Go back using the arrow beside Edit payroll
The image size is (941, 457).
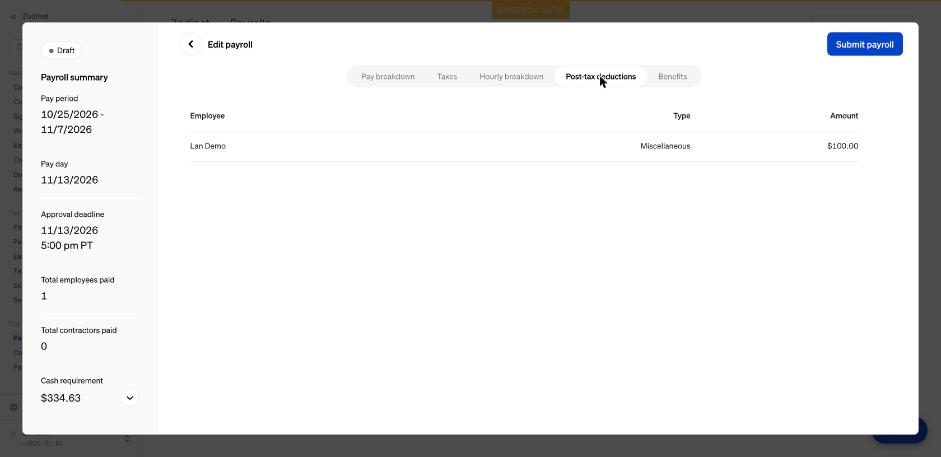point(191,44)
